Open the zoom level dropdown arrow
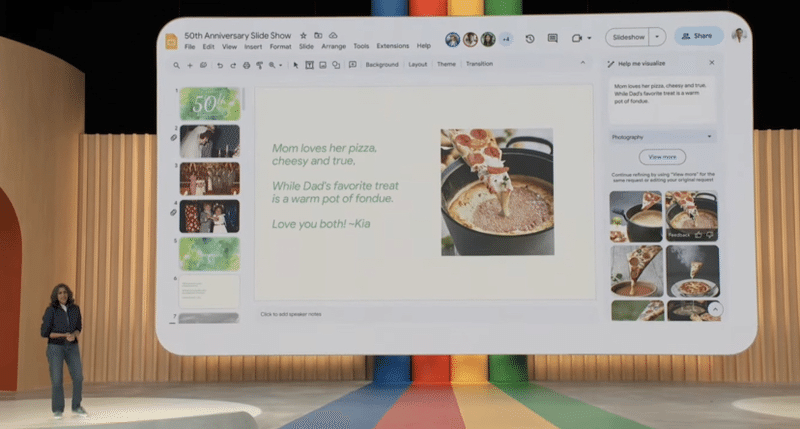The height and width of the screenshot is (429, 800). tap(281, 65)
